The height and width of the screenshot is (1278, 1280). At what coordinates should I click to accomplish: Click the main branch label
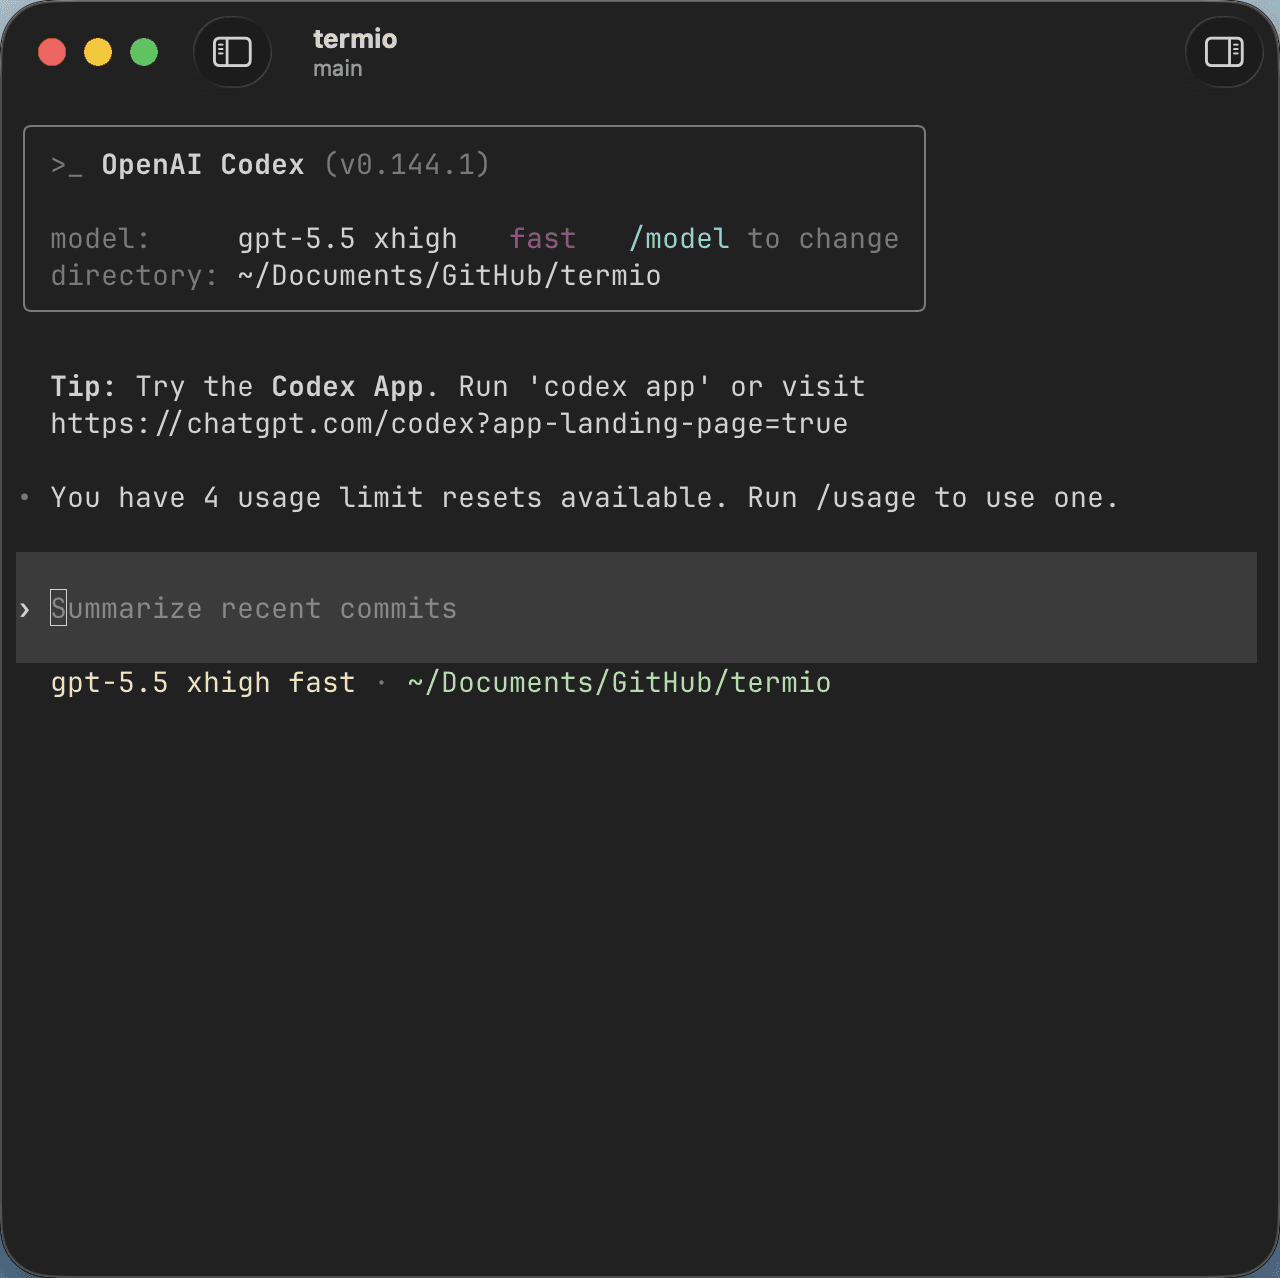(x=338, y=69)
